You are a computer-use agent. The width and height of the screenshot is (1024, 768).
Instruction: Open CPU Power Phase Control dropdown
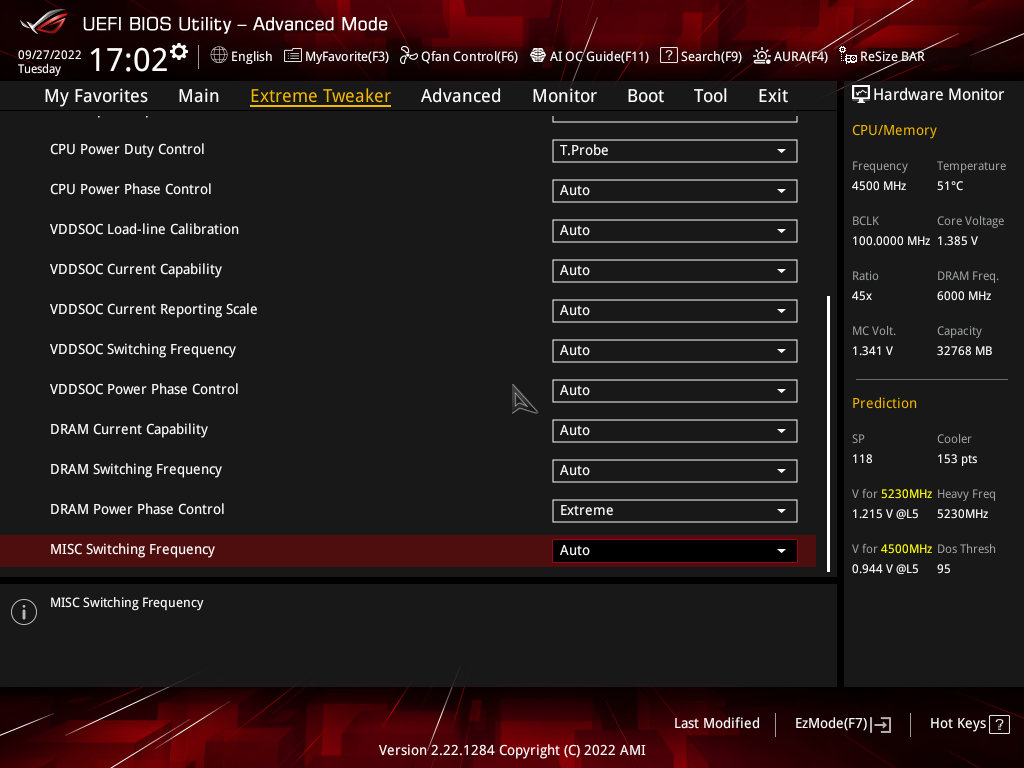coord(675,191)
